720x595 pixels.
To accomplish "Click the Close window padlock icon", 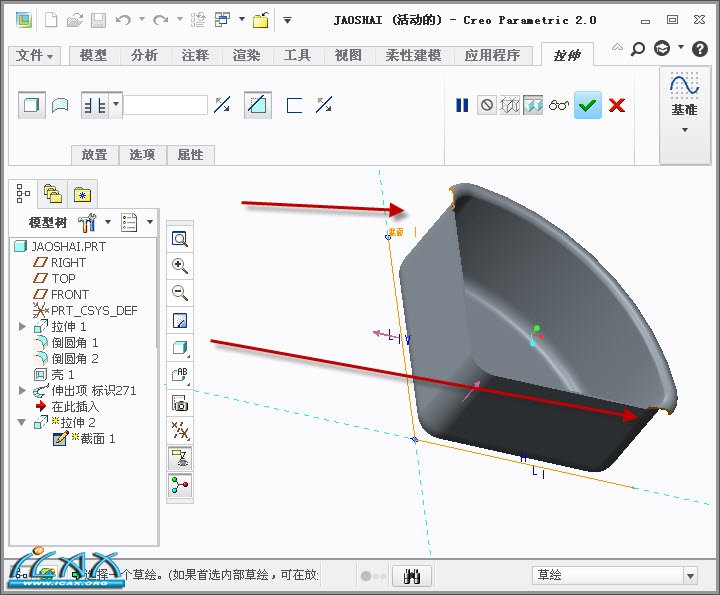I will pyautogui.click(x=260, y=20).
